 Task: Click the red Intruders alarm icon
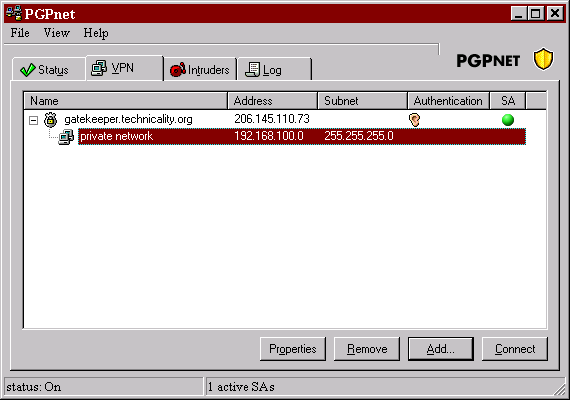click(x=178, y=69)
